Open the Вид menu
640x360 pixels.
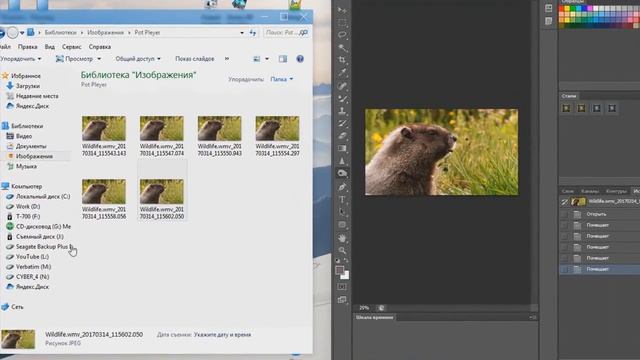[49, 47]
